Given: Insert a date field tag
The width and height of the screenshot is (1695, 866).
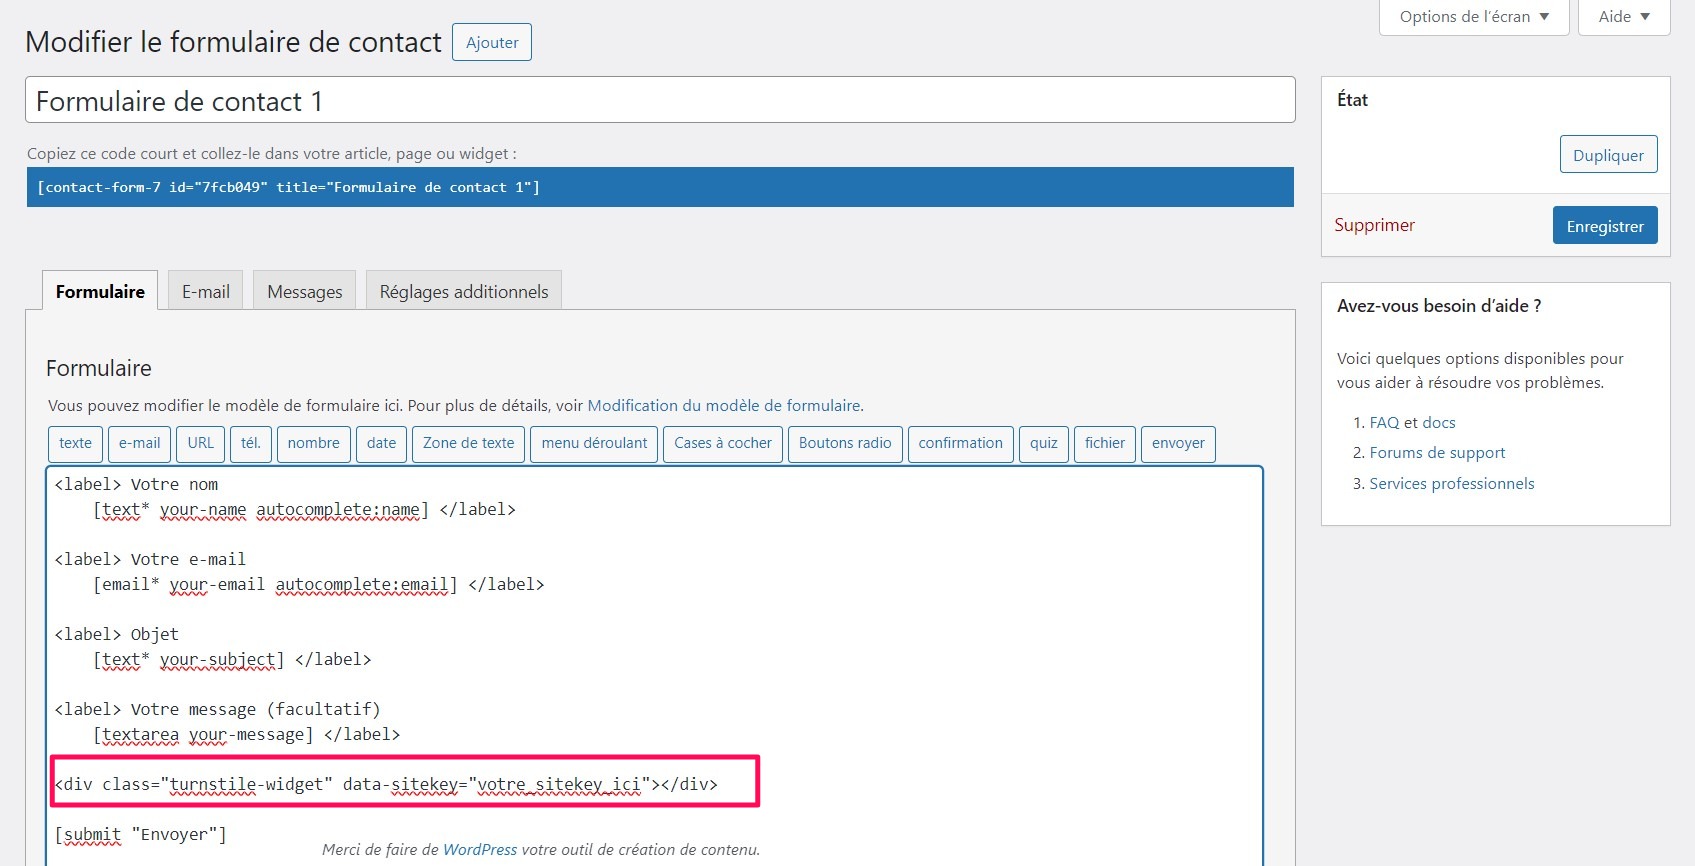Looking at the screenshot, I should (x=381, y=443).
